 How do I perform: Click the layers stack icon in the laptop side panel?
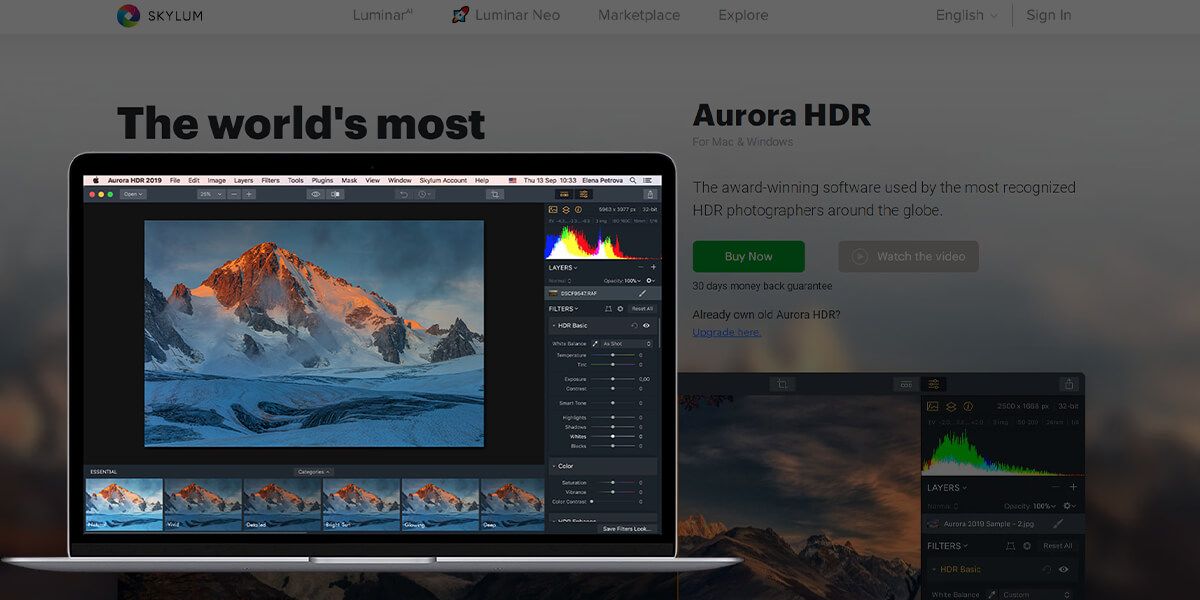565,210
